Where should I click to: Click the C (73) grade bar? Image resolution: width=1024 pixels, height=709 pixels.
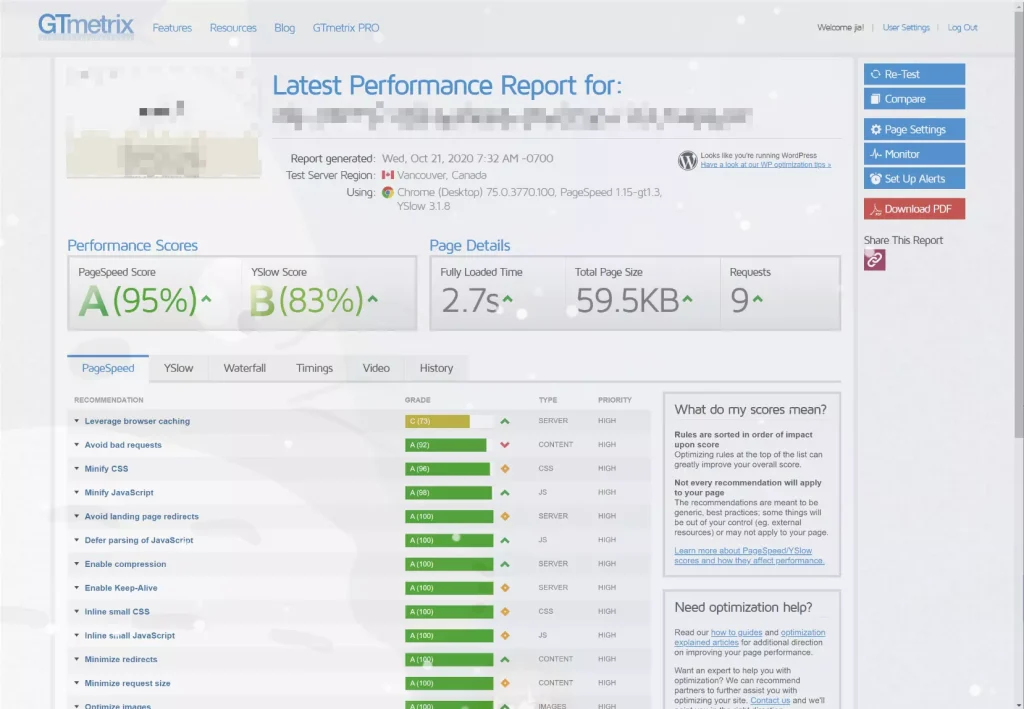437,421
